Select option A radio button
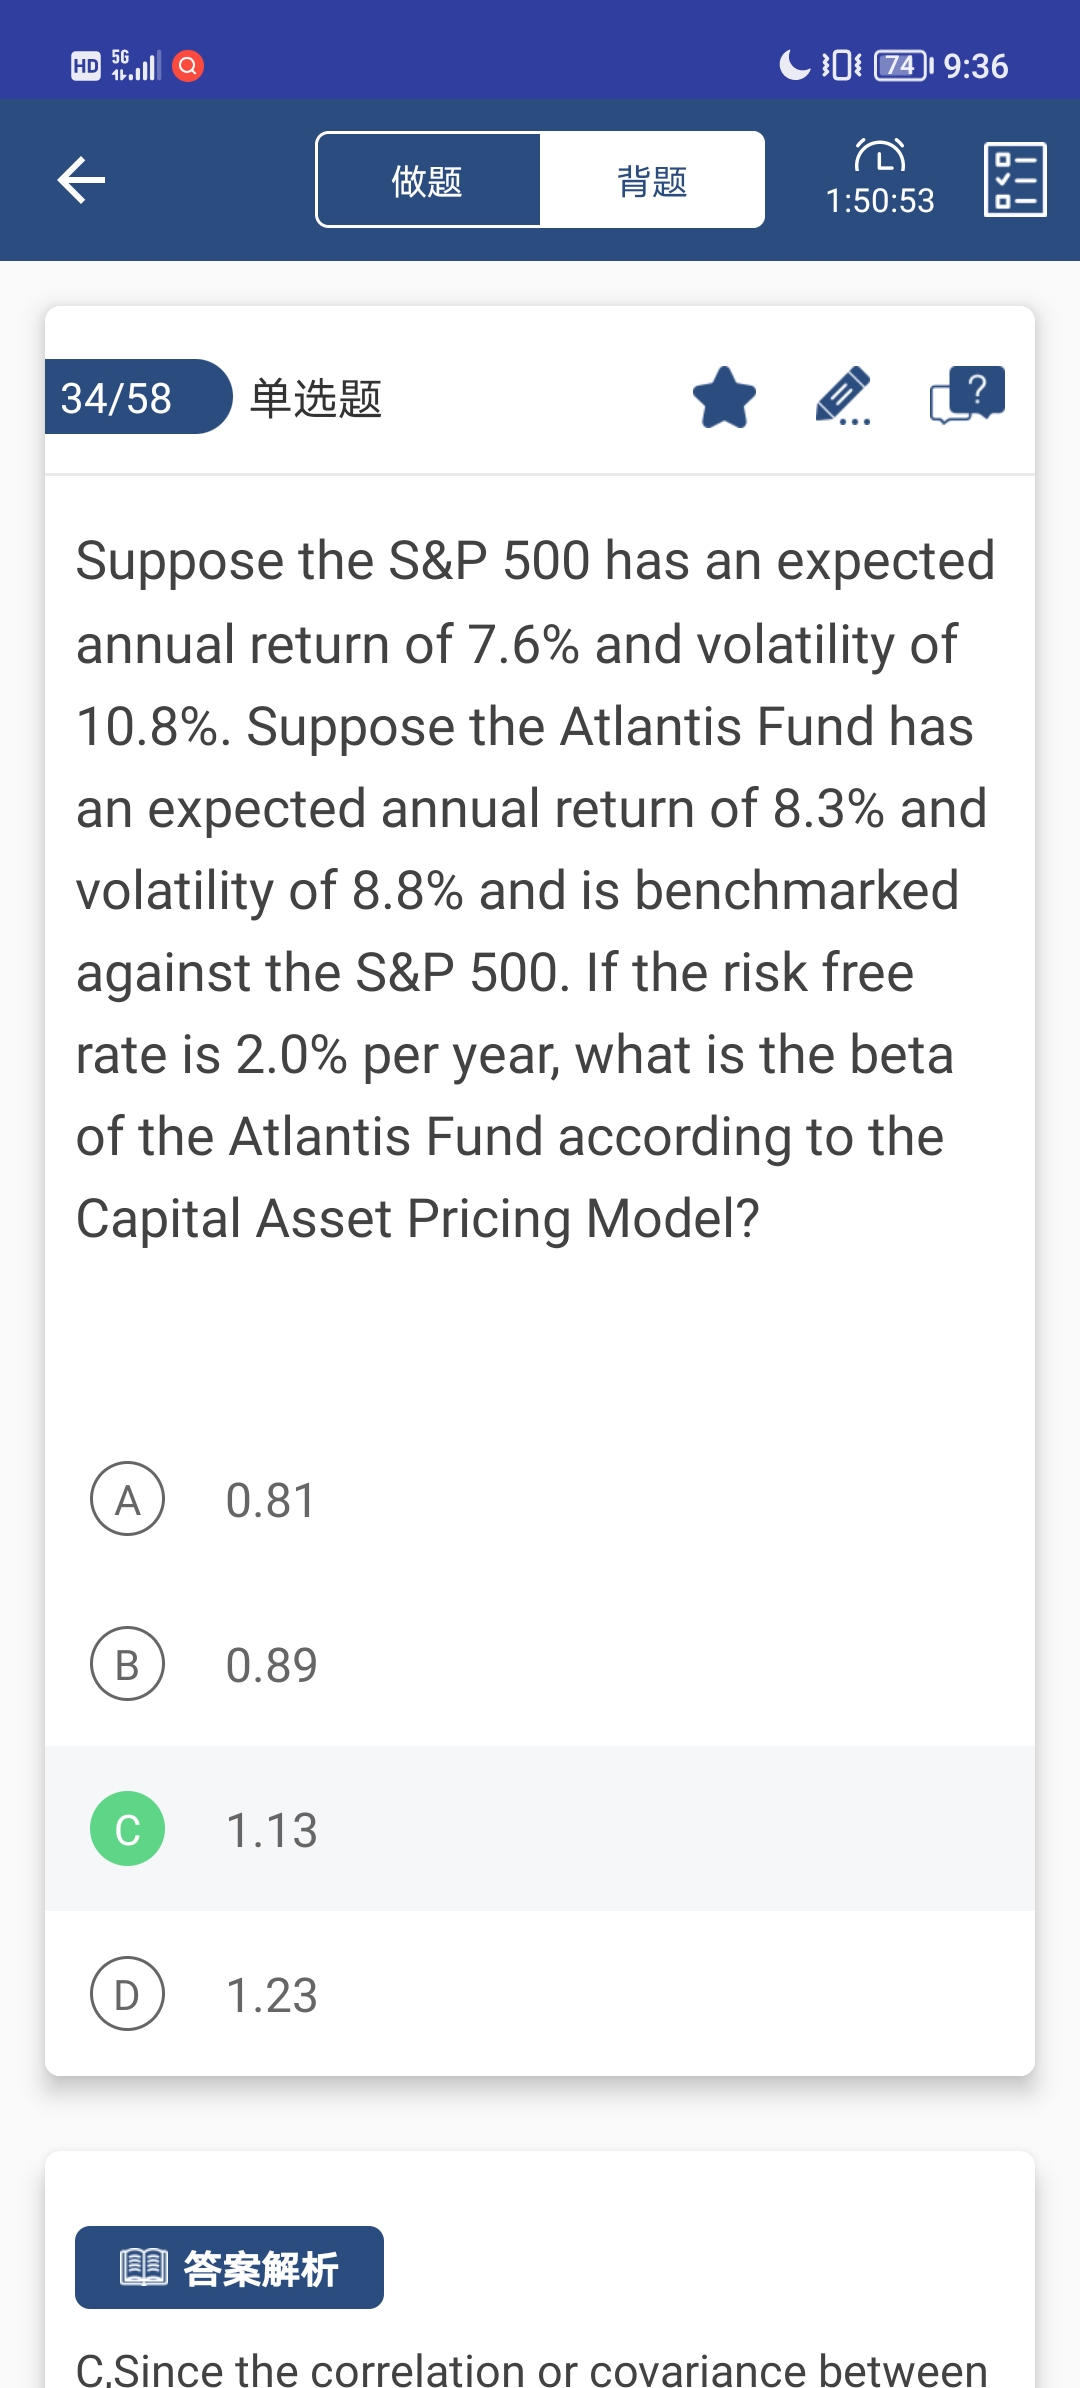The image size is (1080, 2388). 128,1499
